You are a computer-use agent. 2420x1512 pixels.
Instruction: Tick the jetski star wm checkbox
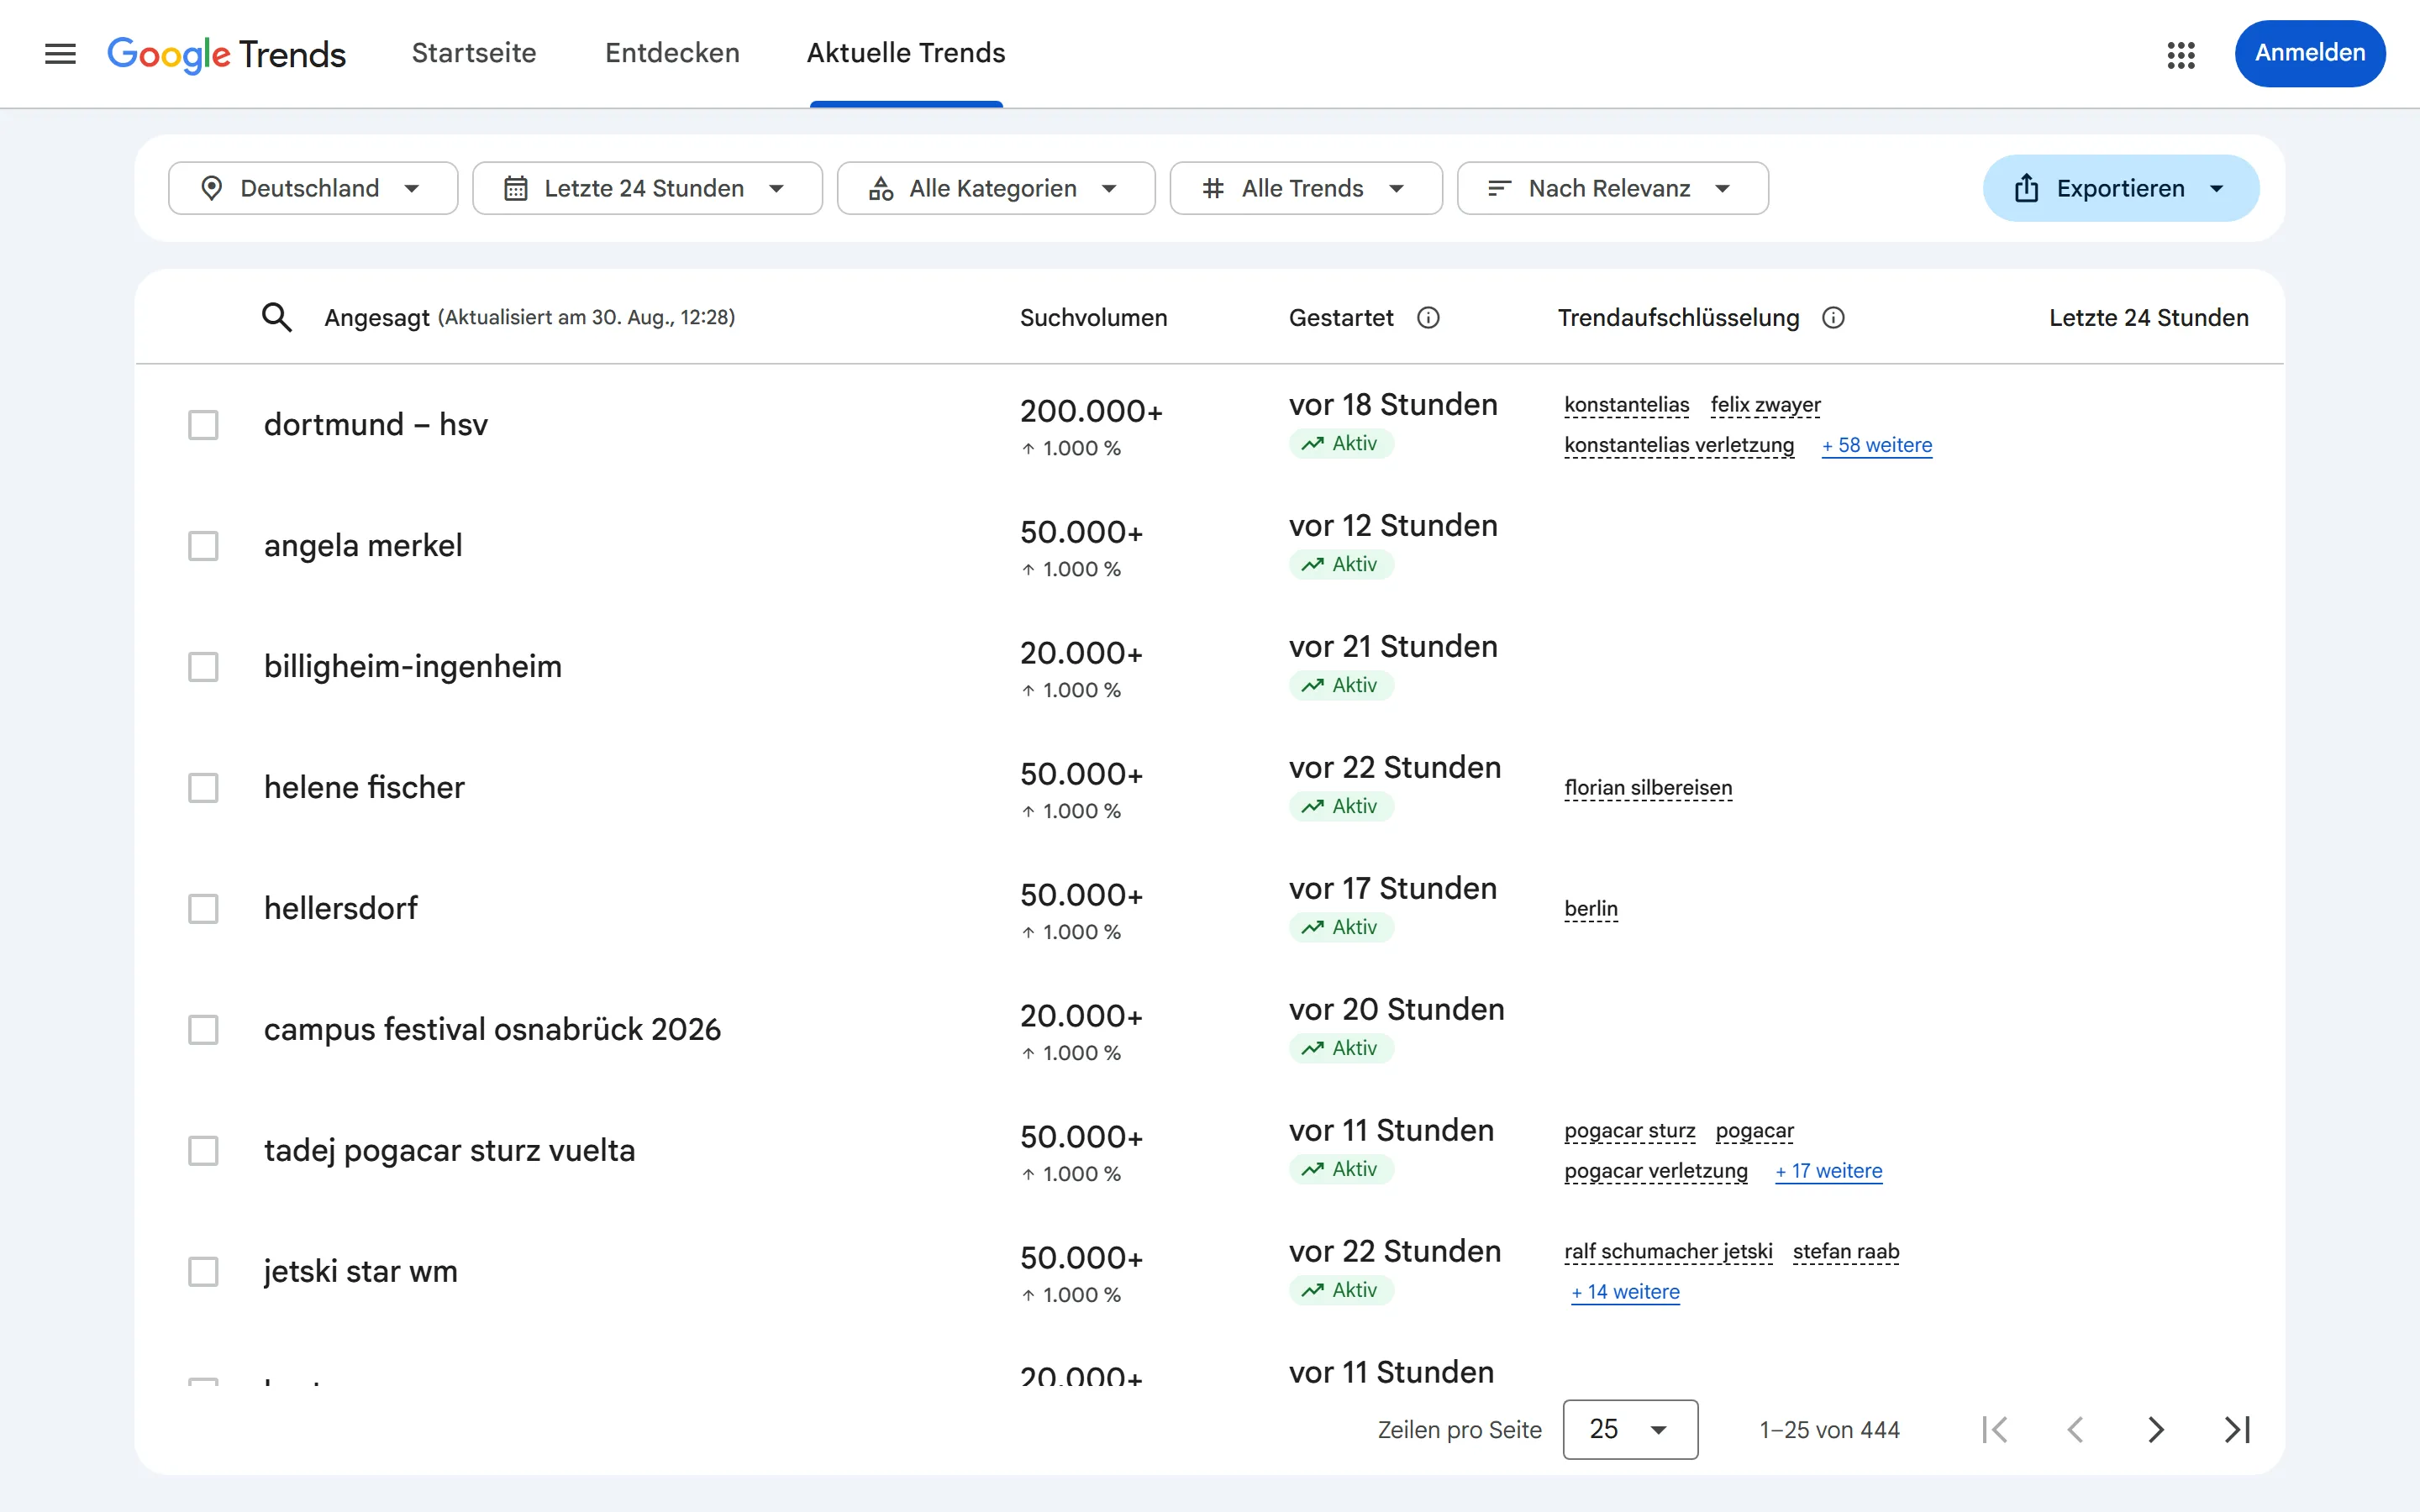coord(203,1272)
